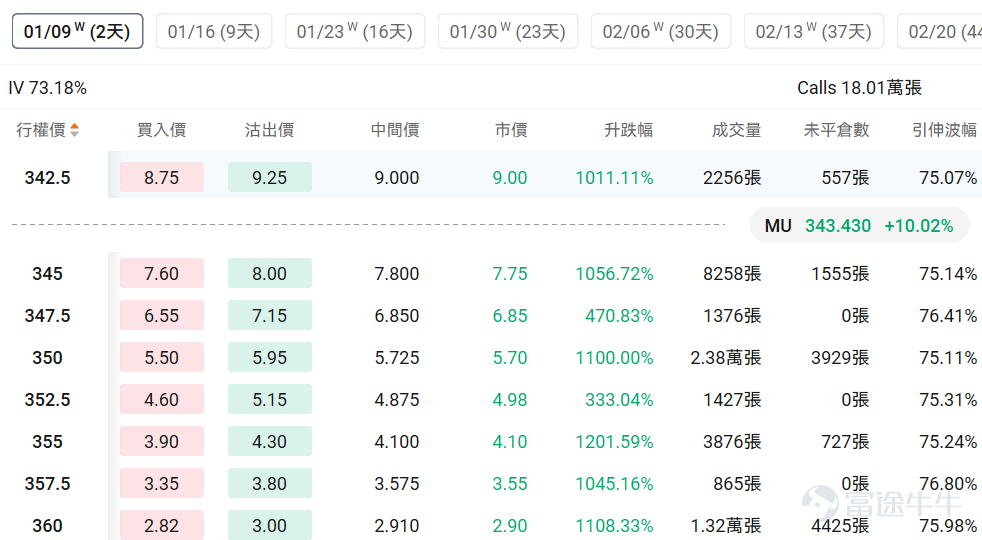
Task: Click ask price 3.80 for strike 357.5
Action: pyautogui.click(x=269, y=483)
